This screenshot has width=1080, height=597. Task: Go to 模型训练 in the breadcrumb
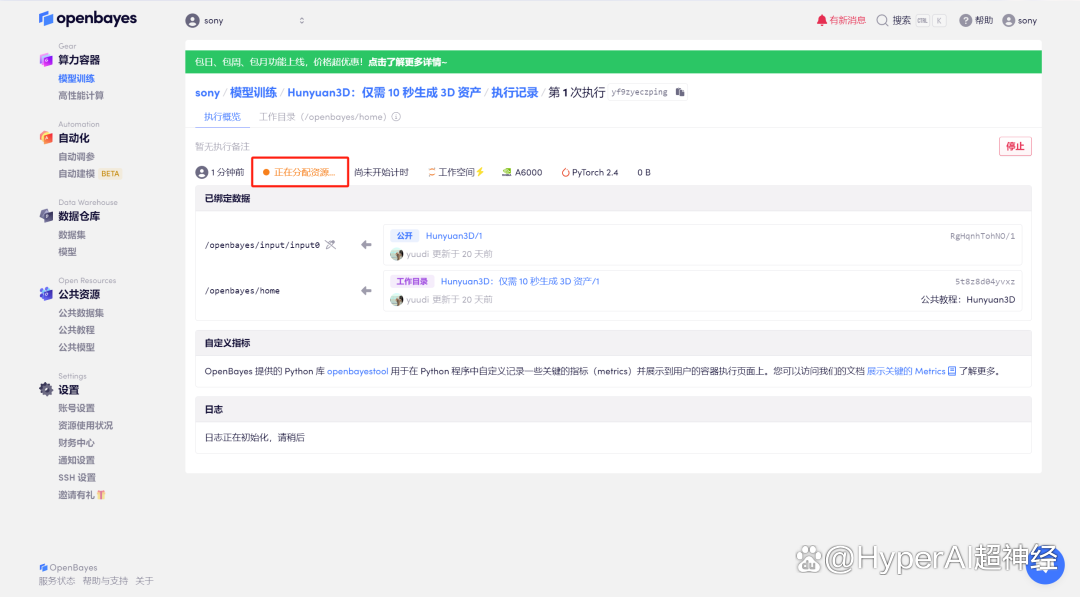coord(253,92)
